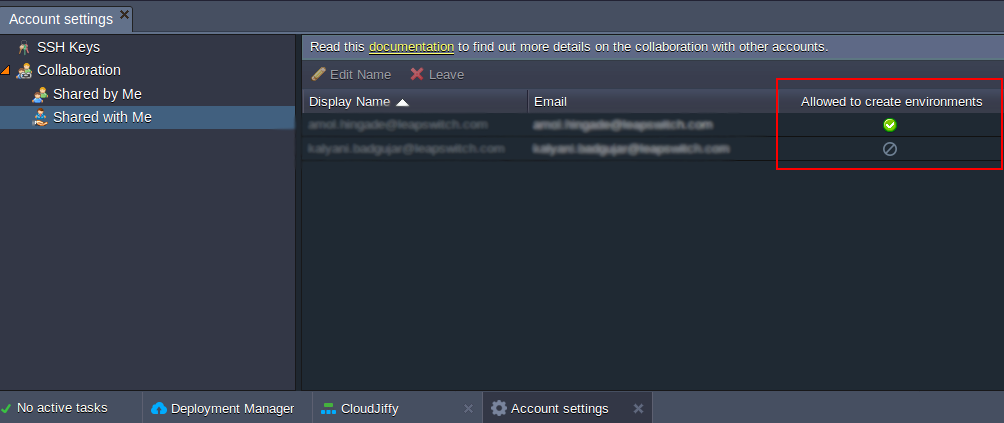Click the Deployment Manager cloud icon

(159, 408)
